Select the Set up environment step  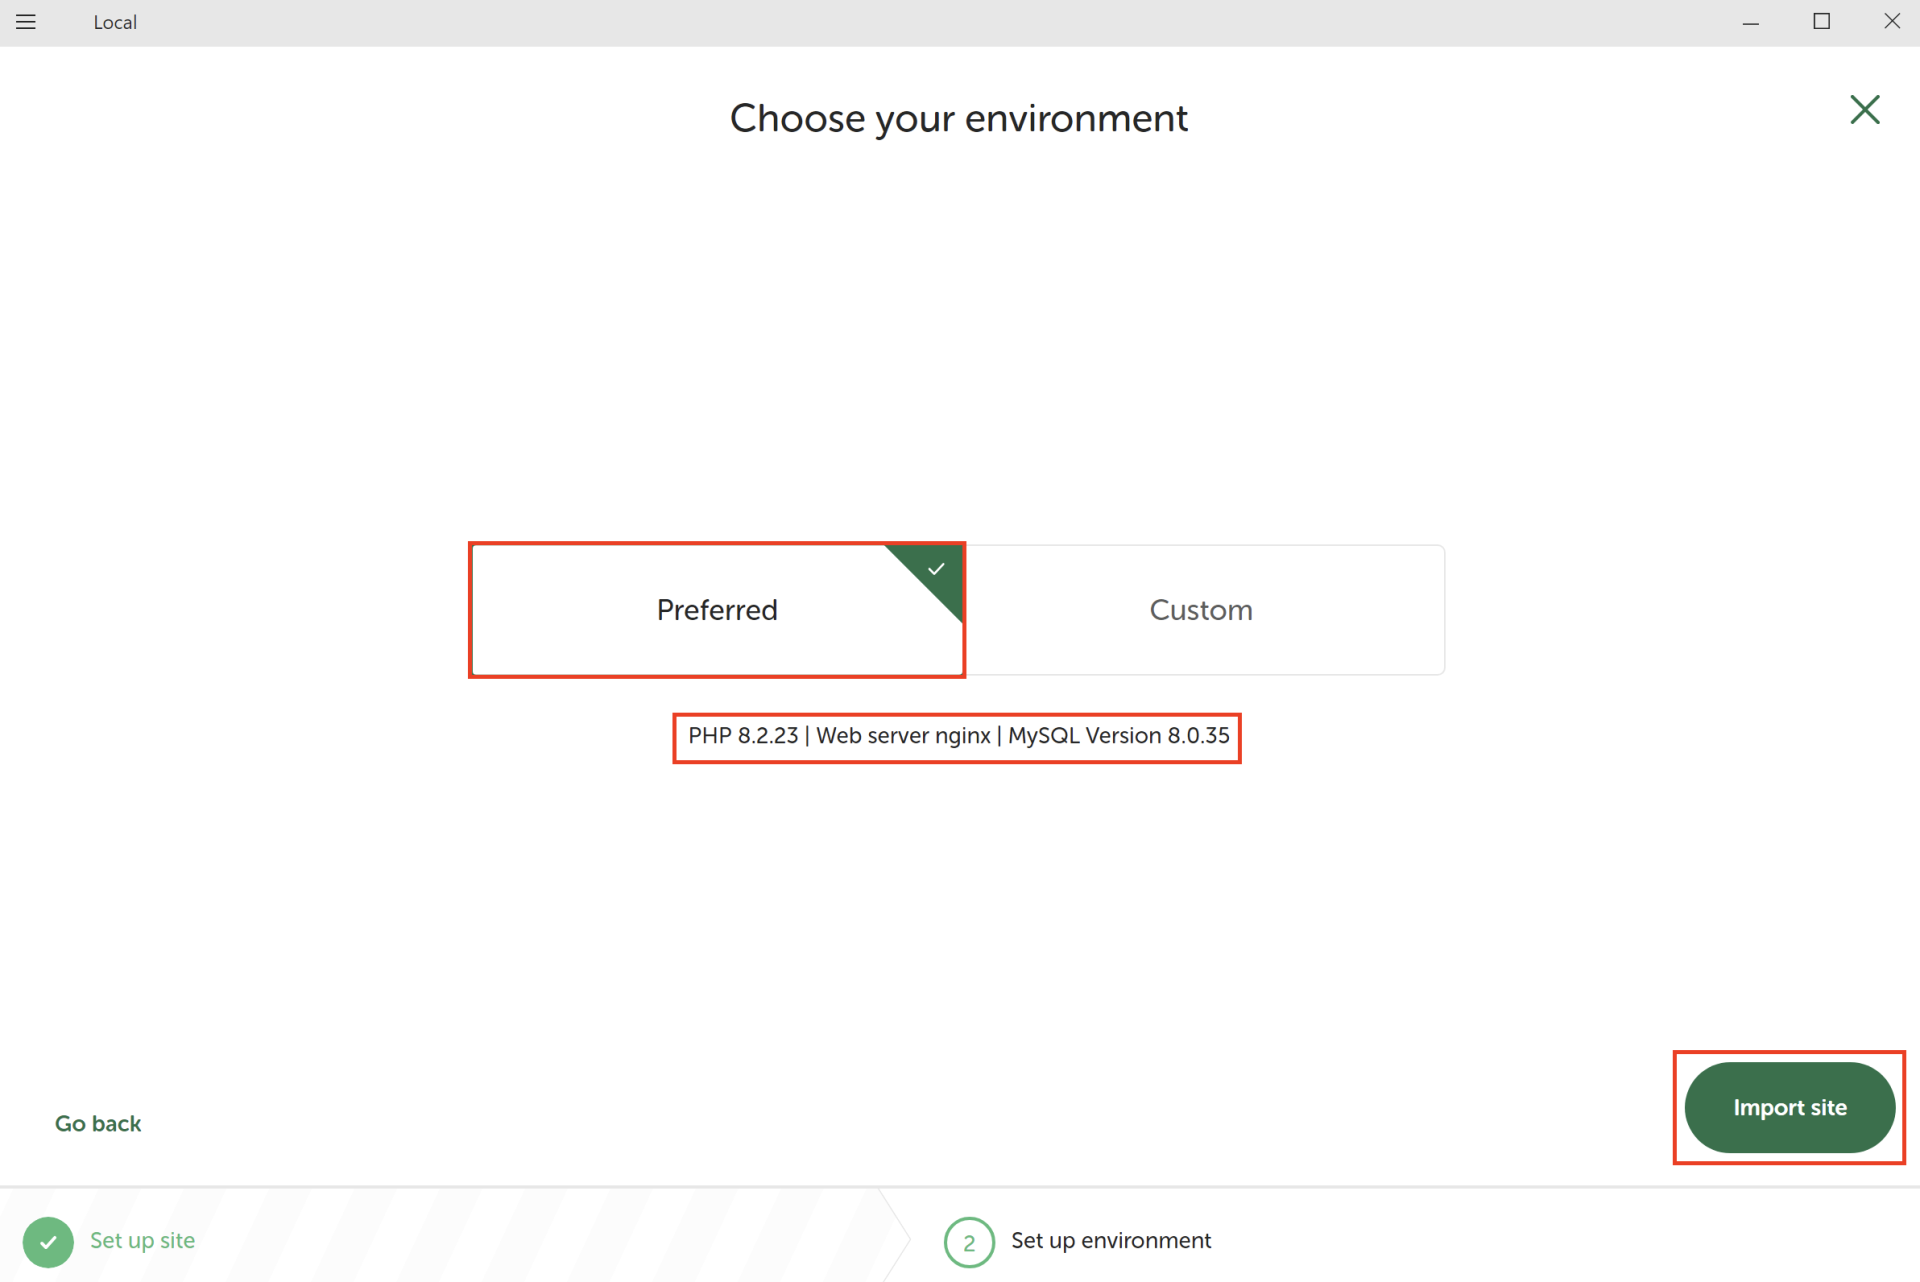tap(1110, 1241)
